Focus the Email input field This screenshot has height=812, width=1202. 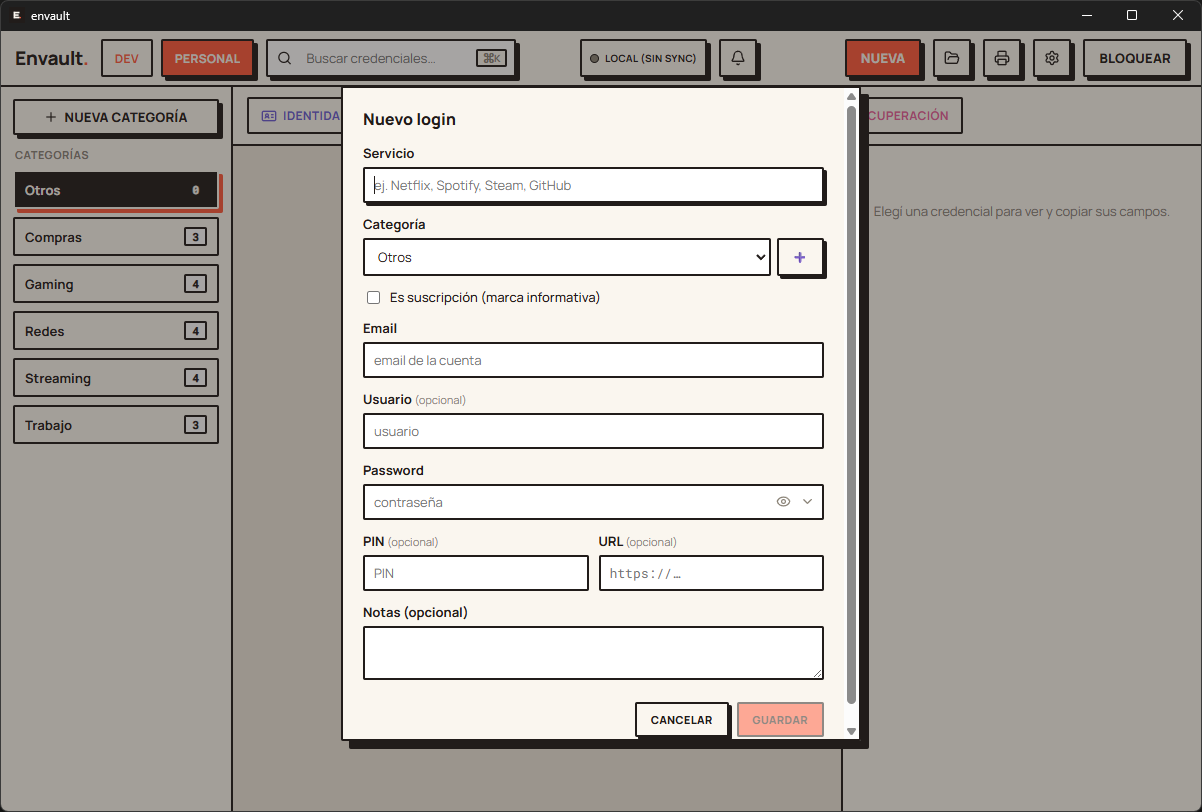(593, 360)
